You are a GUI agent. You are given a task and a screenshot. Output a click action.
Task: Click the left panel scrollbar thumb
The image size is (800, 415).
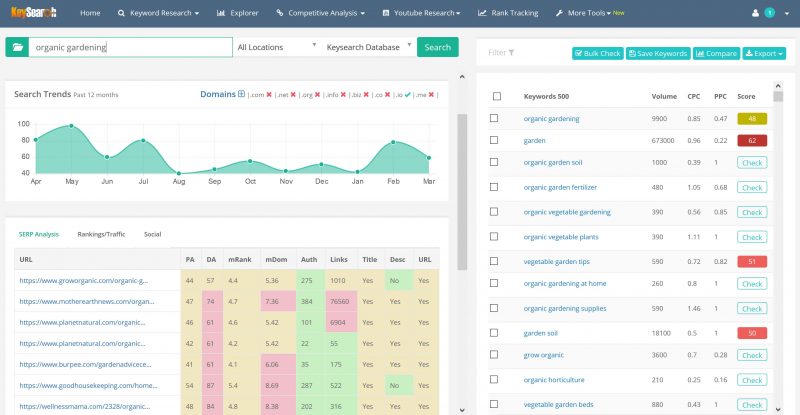tap(462, 191)
